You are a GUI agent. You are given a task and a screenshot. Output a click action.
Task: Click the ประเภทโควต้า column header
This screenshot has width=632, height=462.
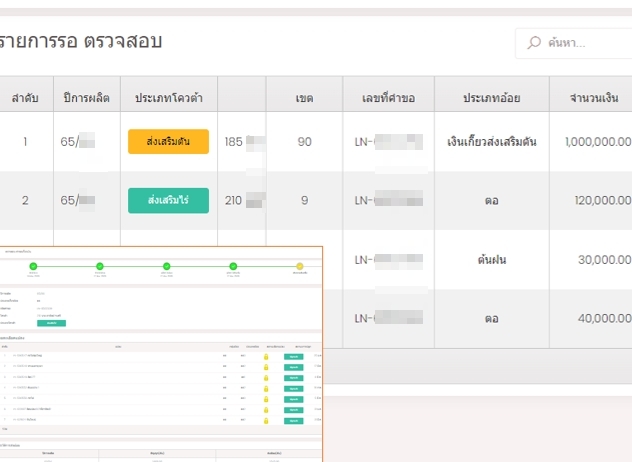(168, 98)
